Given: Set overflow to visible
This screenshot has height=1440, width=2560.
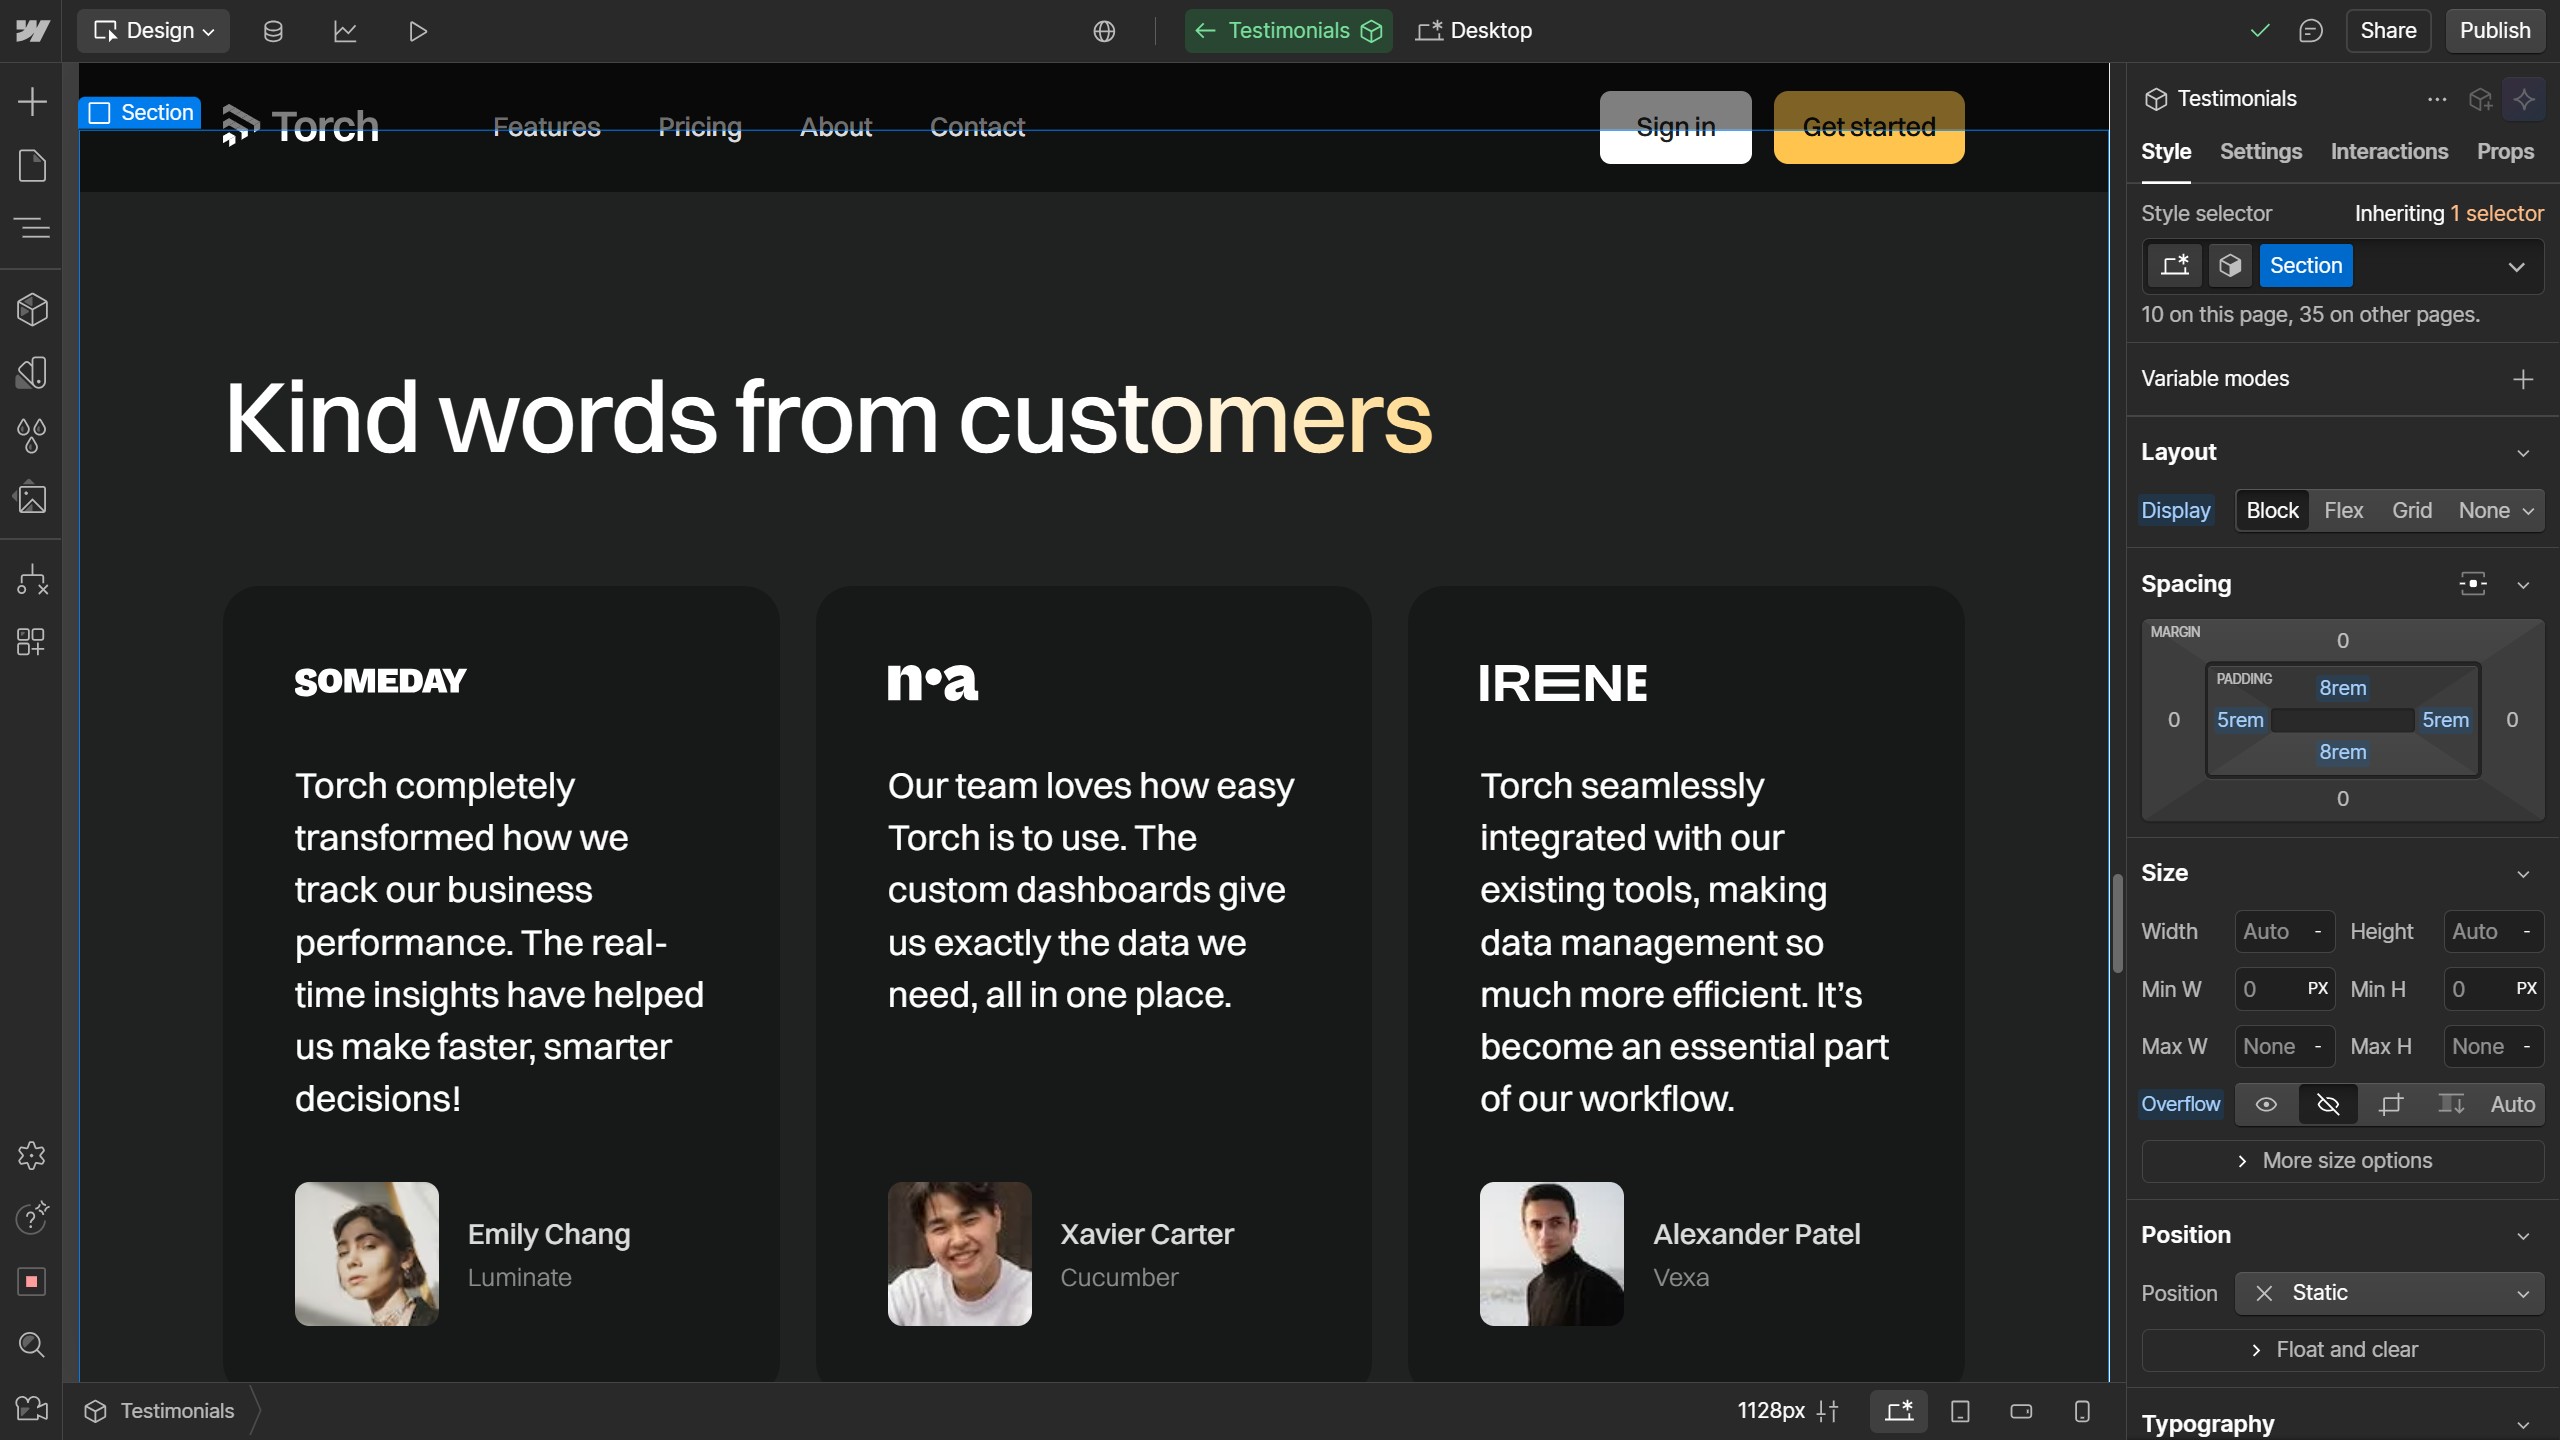Looking at the screenshot, I should coord(2266,1104).
